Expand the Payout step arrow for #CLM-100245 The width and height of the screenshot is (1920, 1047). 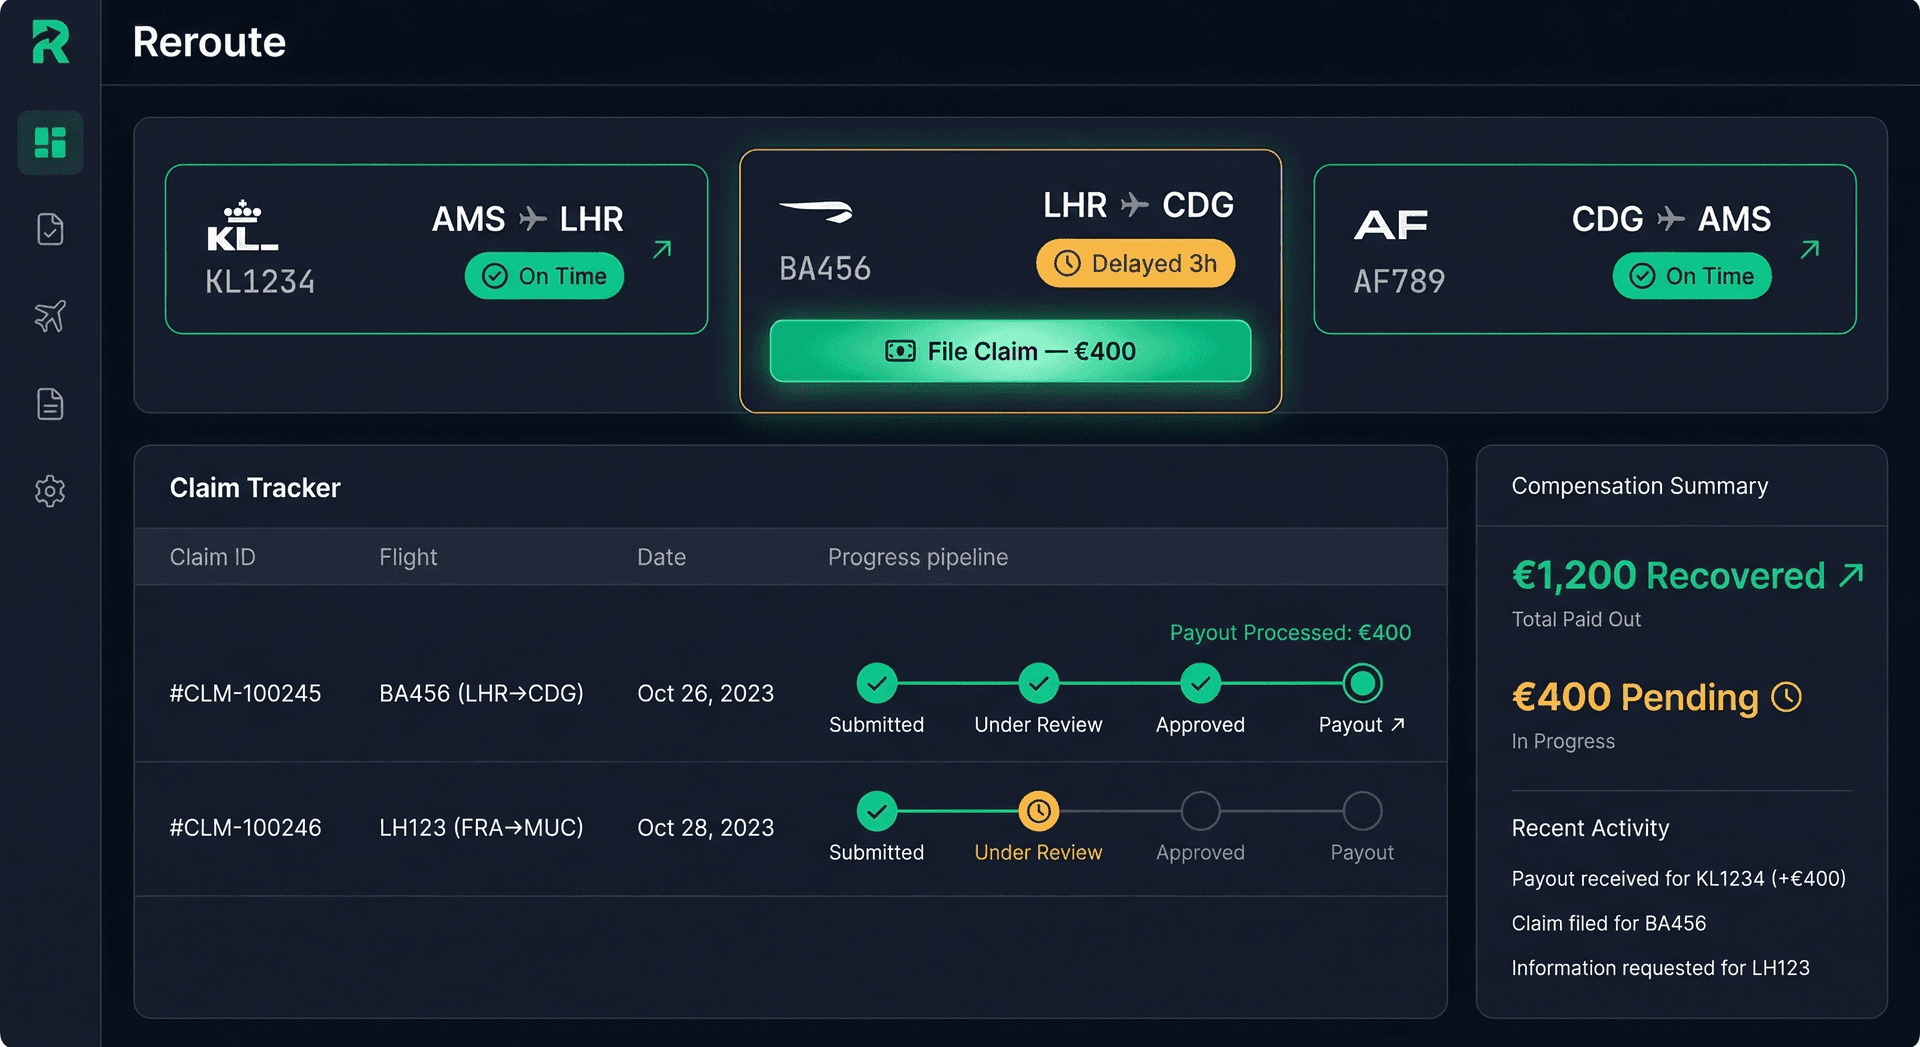point(1396,726)
